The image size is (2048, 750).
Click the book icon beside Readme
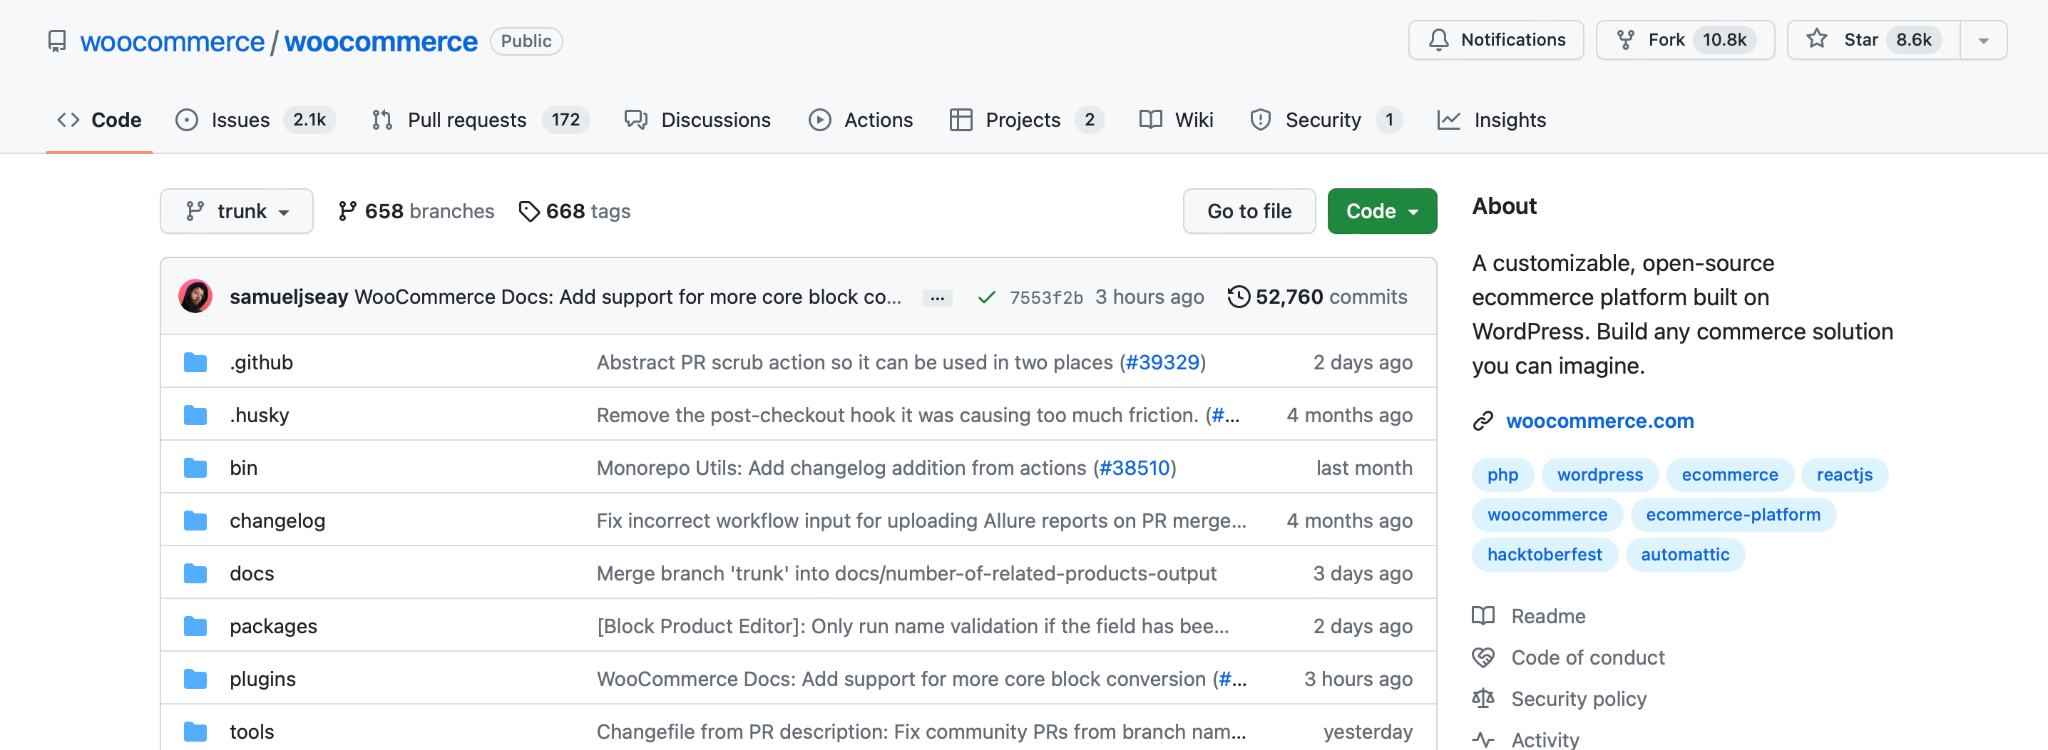[1484, 616]
